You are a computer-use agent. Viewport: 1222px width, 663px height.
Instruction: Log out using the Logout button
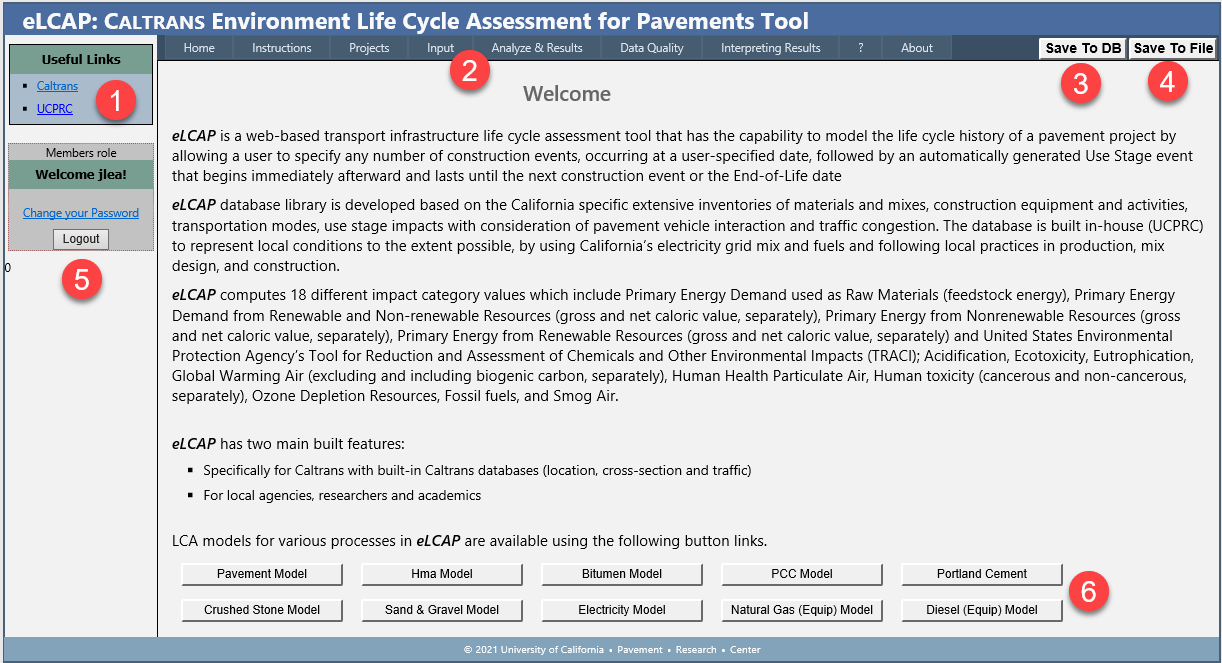tap(81, 239)
